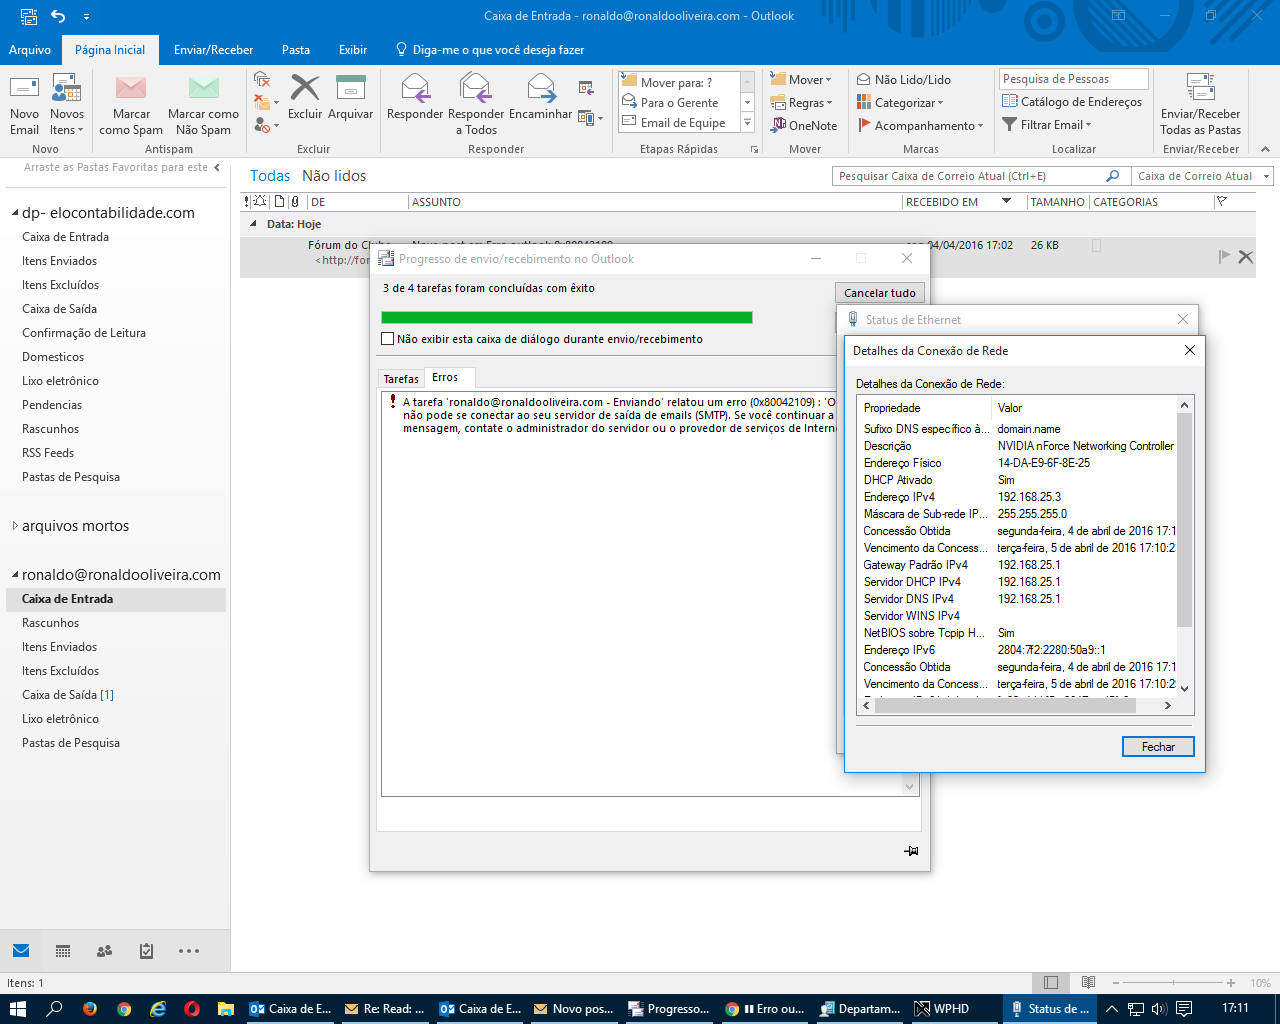Click the undo arrow in the title bar
1280x1024 pixels.
58,16
